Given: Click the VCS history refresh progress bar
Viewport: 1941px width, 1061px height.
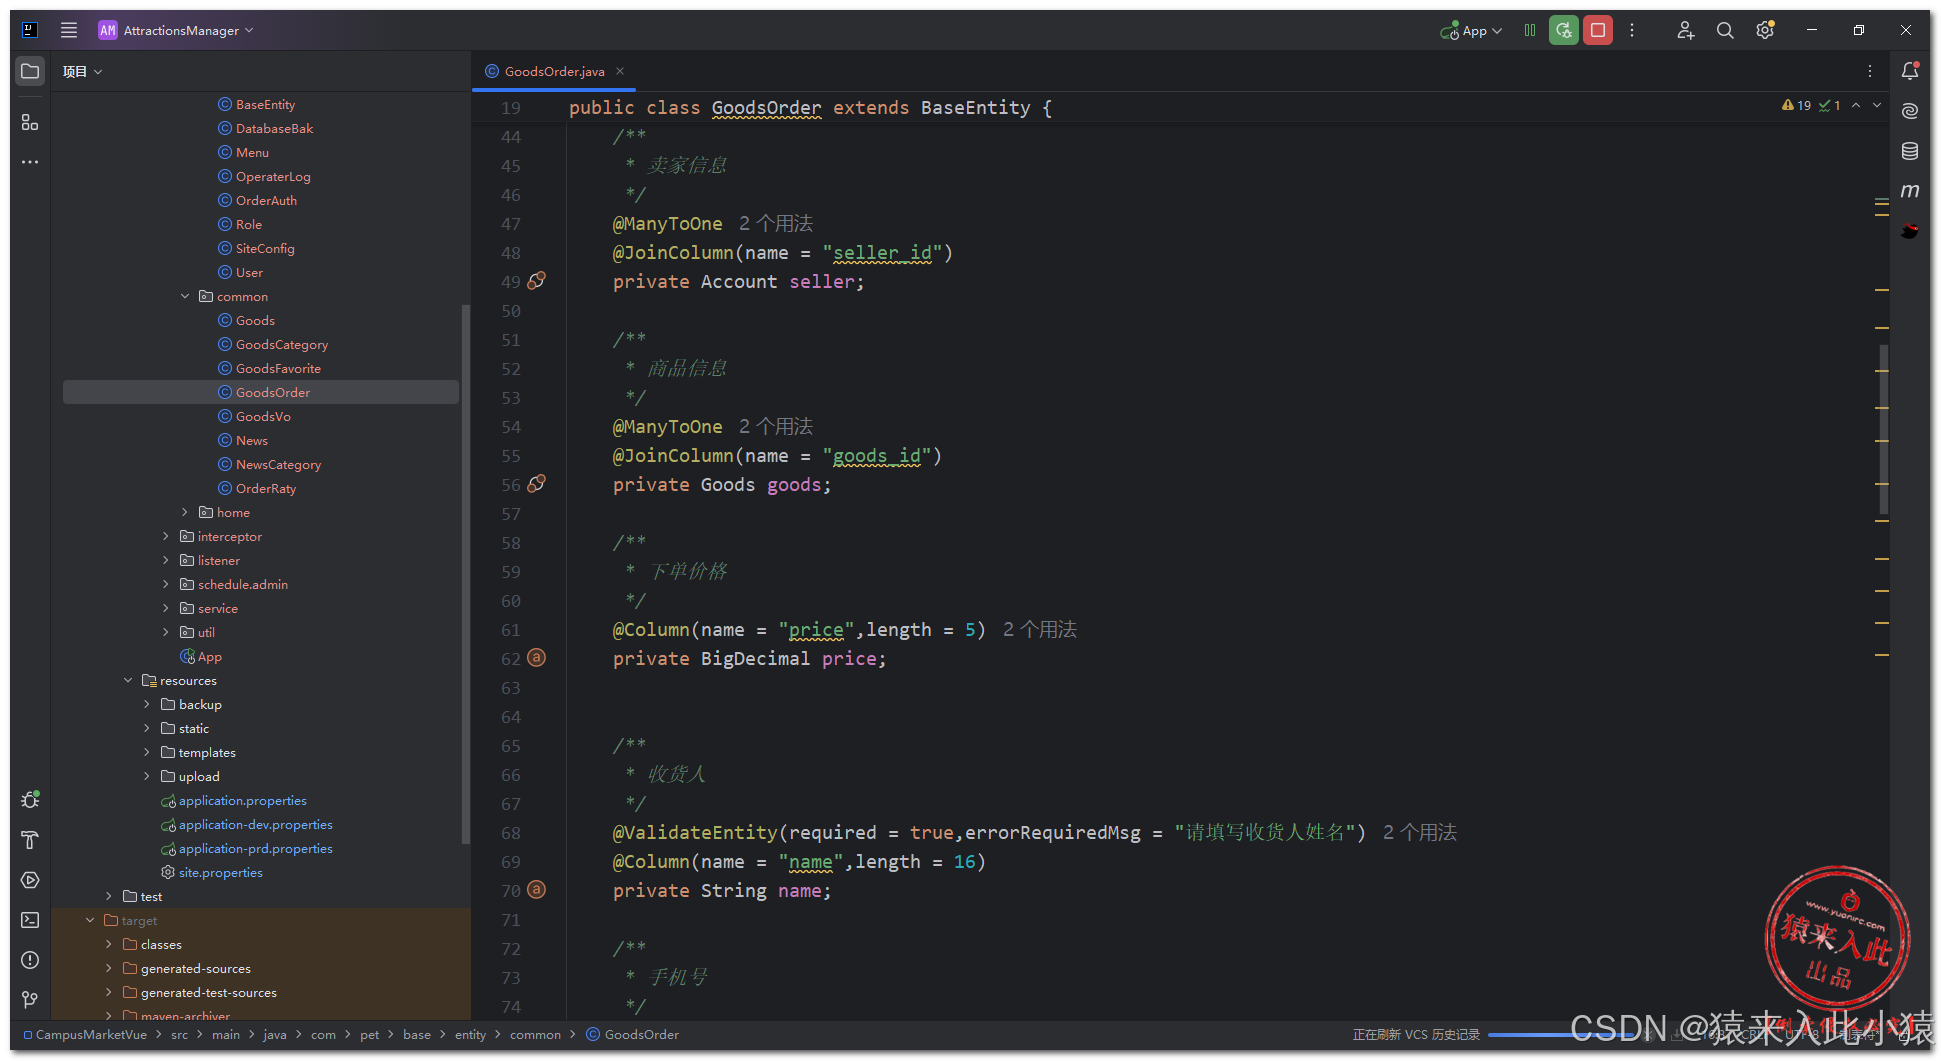Looking at the screenshot, I should point(1560,1034).
